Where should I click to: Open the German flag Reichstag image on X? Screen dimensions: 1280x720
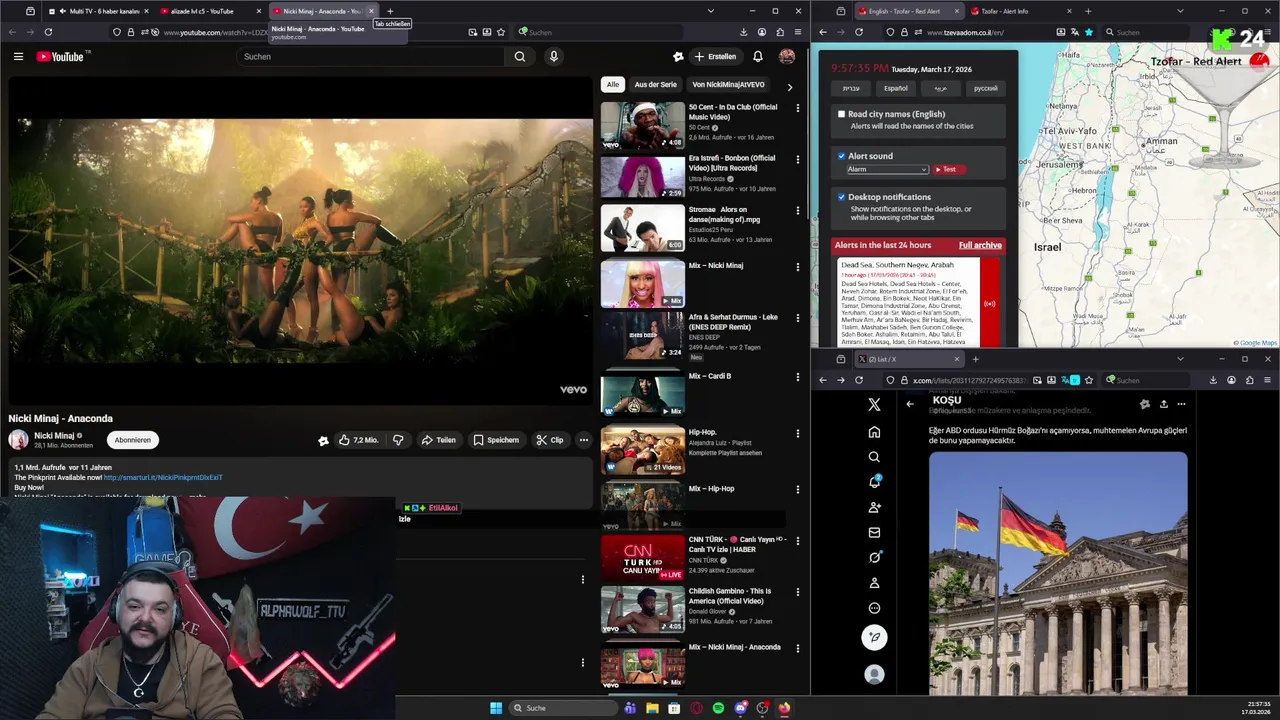pyautogui.click(x=1058, y=573)
